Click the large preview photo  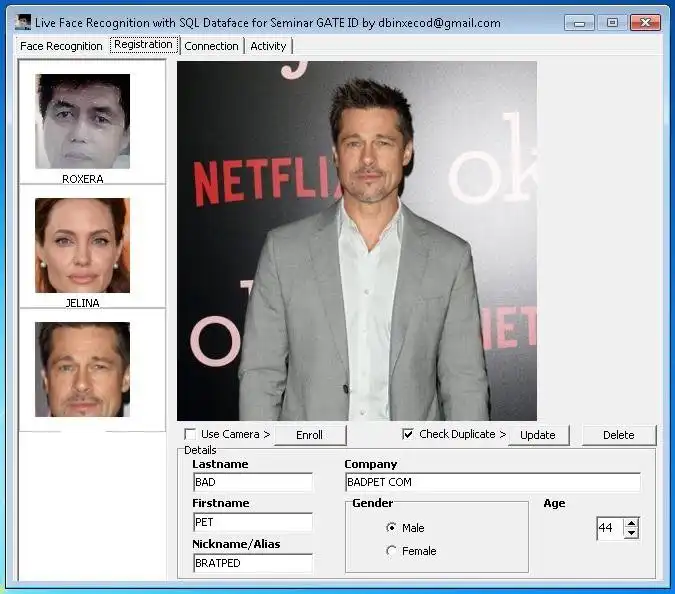pyautogui.click(x=357, y=241)
